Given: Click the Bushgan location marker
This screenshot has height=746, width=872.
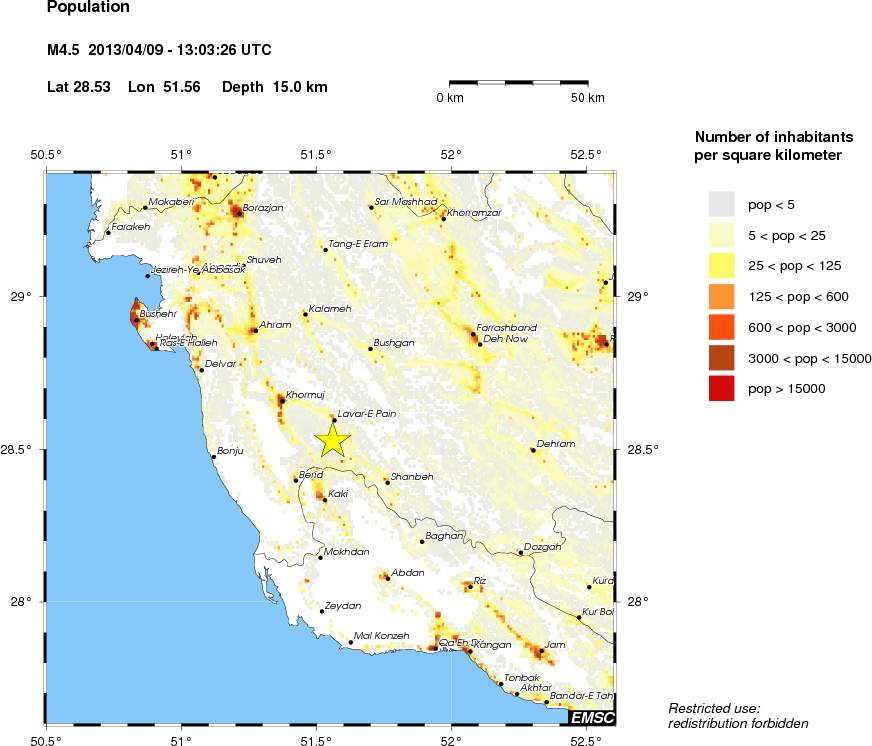Looking at the screenshot, I should click(x=370, y=349).
